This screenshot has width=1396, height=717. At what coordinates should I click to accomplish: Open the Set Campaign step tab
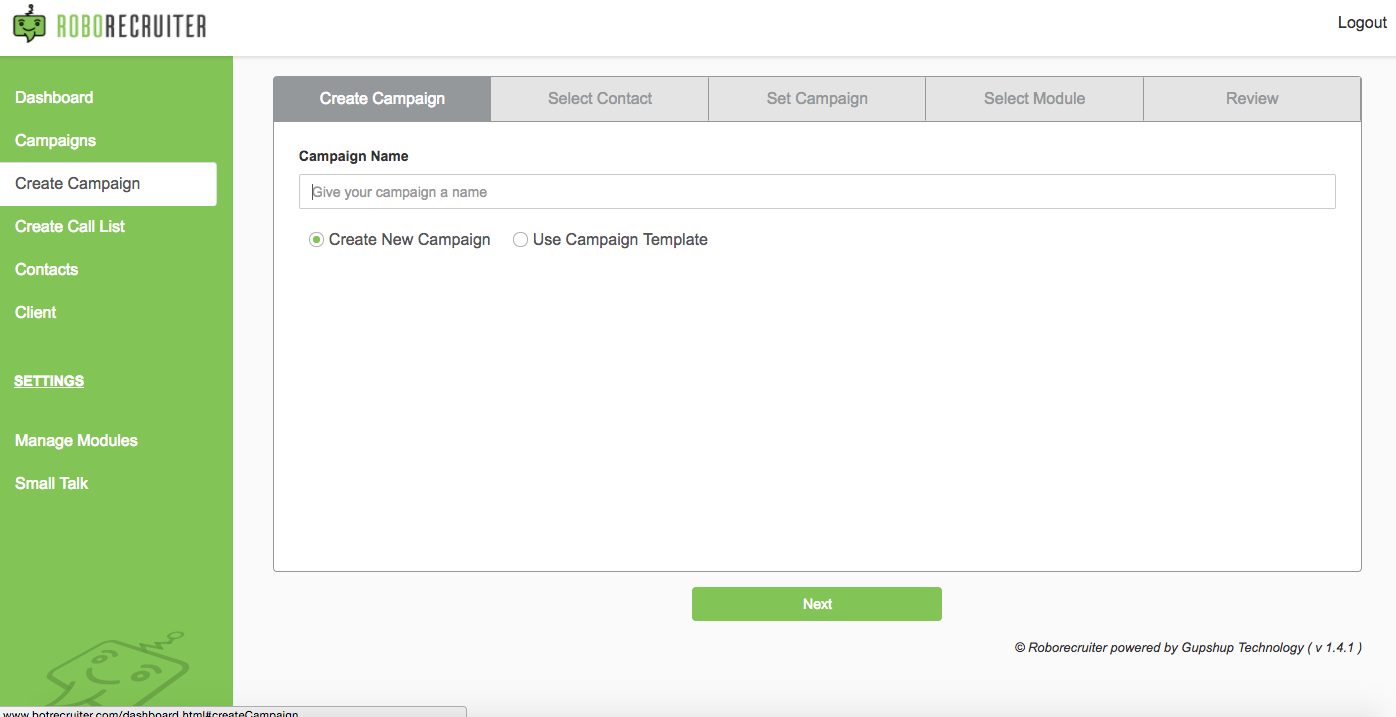[x=817, y=99]
